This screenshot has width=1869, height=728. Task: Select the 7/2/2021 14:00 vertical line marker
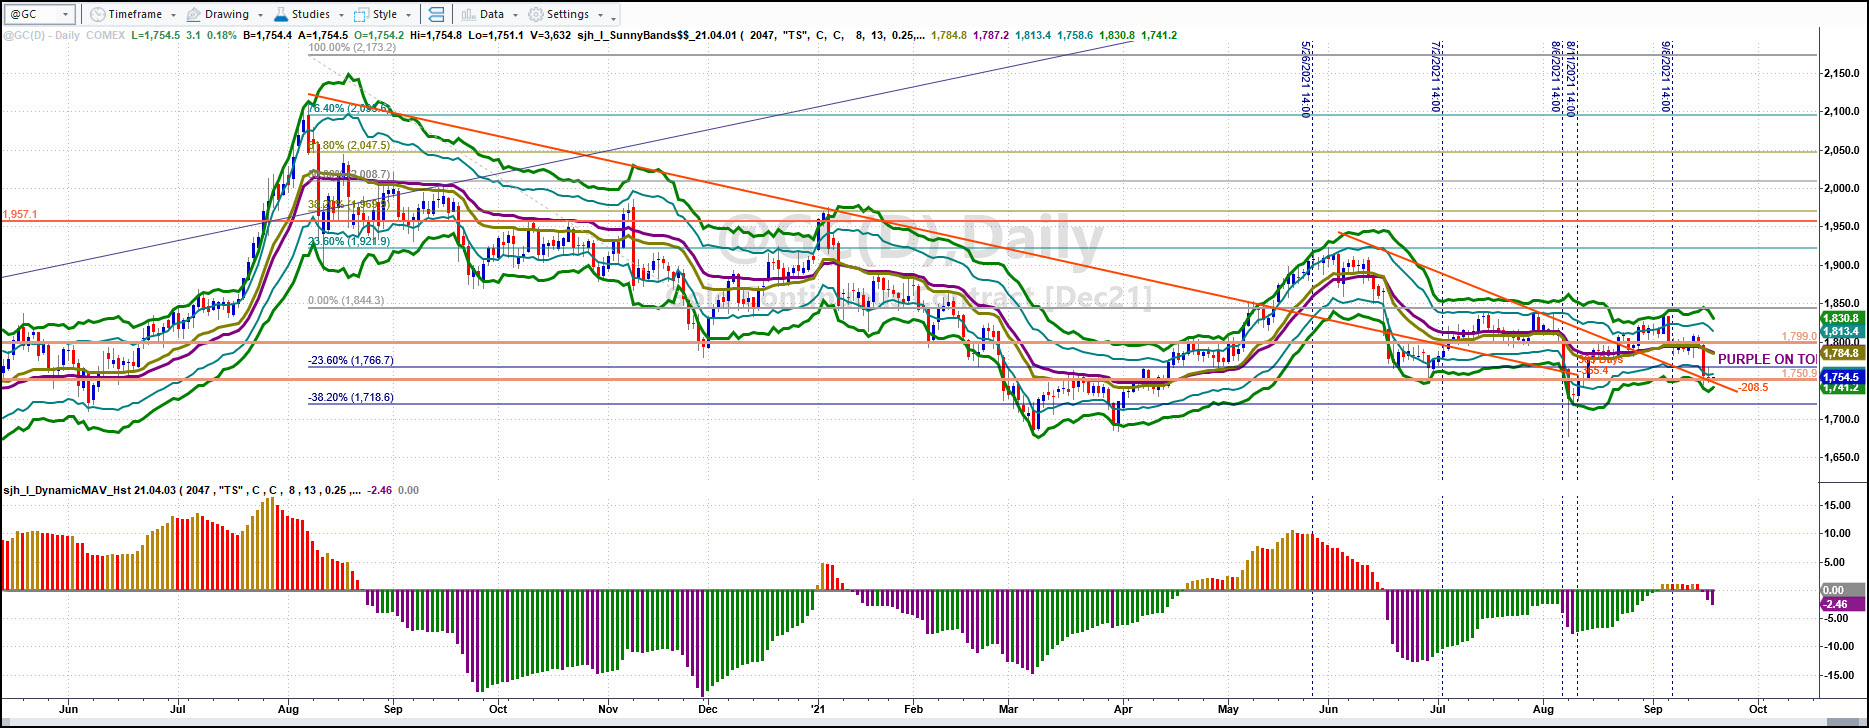pyautogui.click(x=1436, y=76)
